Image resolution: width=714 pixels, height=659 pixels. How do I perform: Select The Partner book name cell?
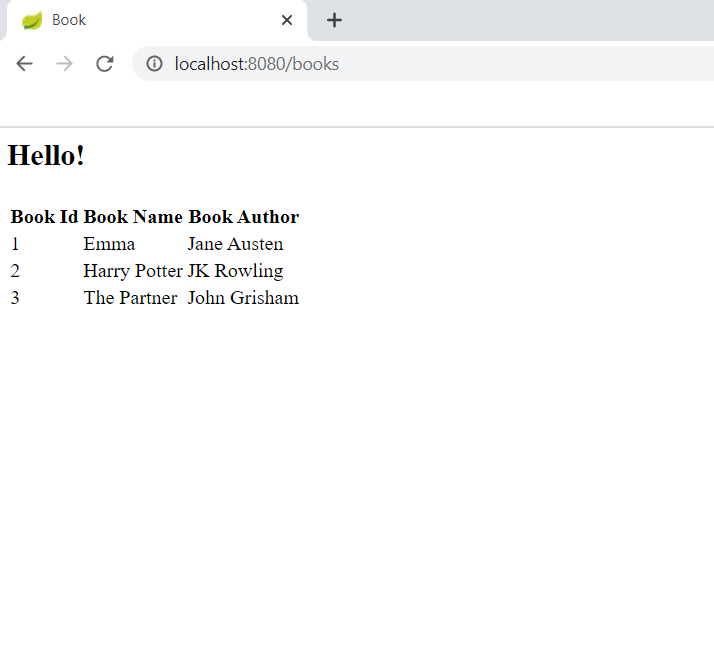(x=130, y=298)
